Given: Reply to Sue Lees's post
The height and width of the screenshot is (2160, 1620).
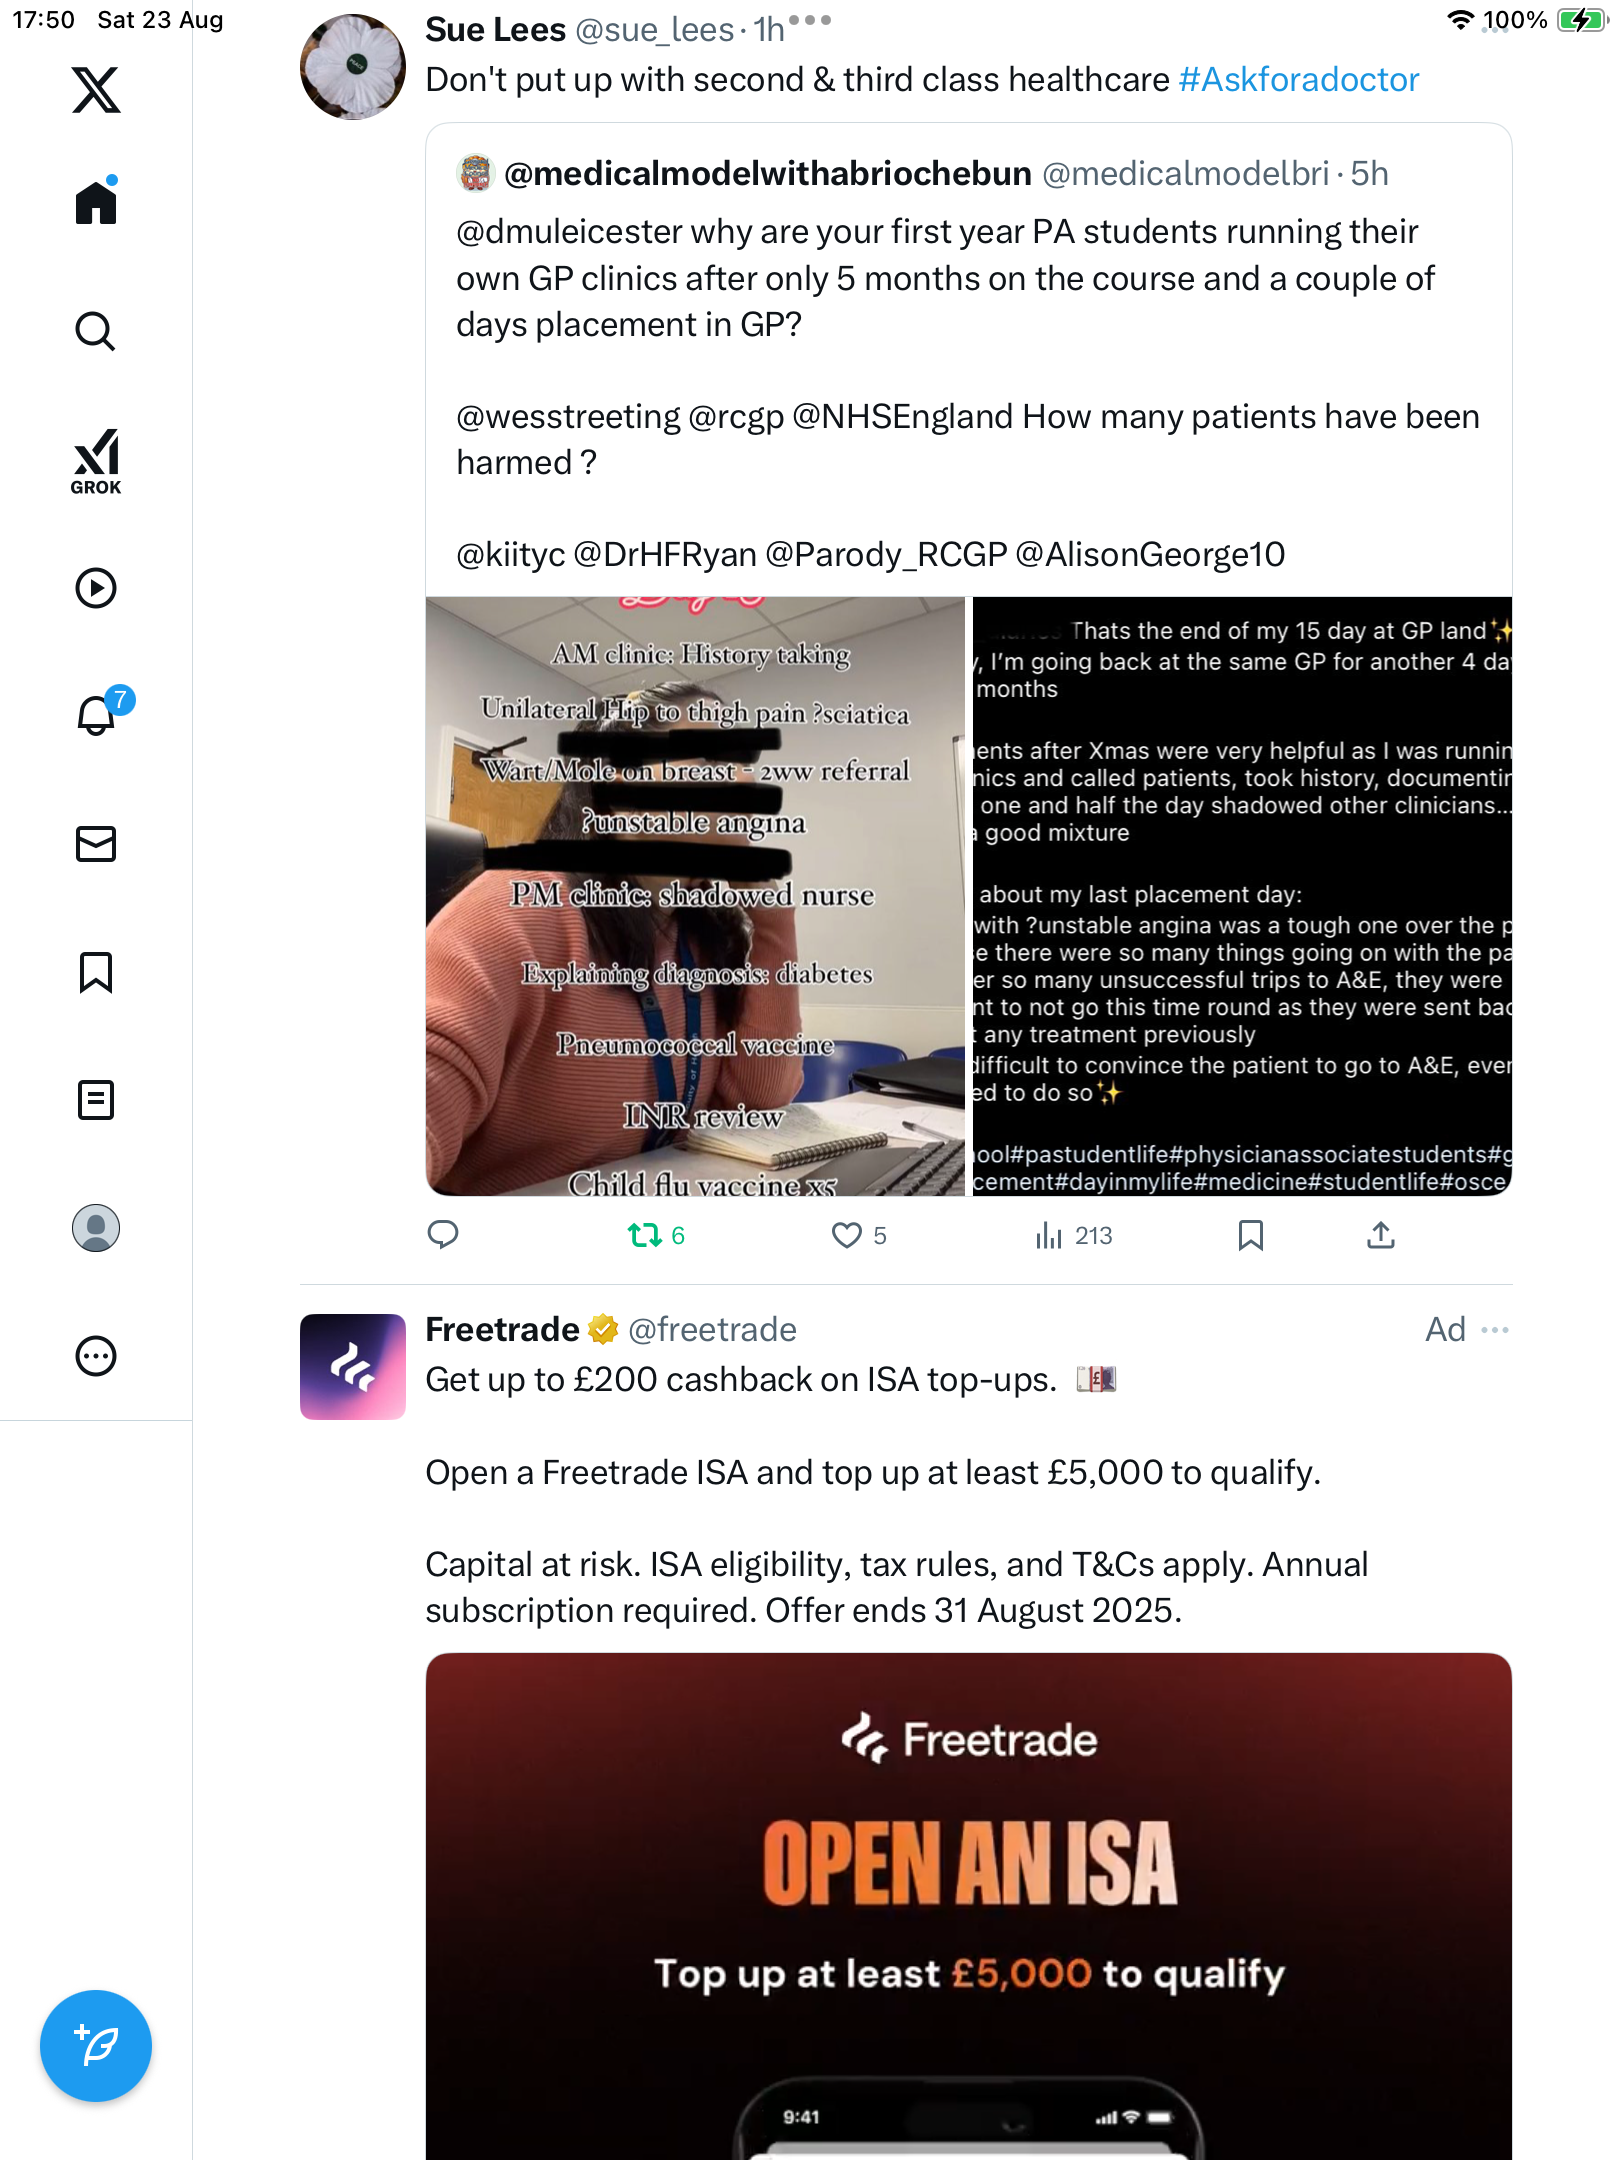Looking at the screenshot, I should click(442, 1236).
